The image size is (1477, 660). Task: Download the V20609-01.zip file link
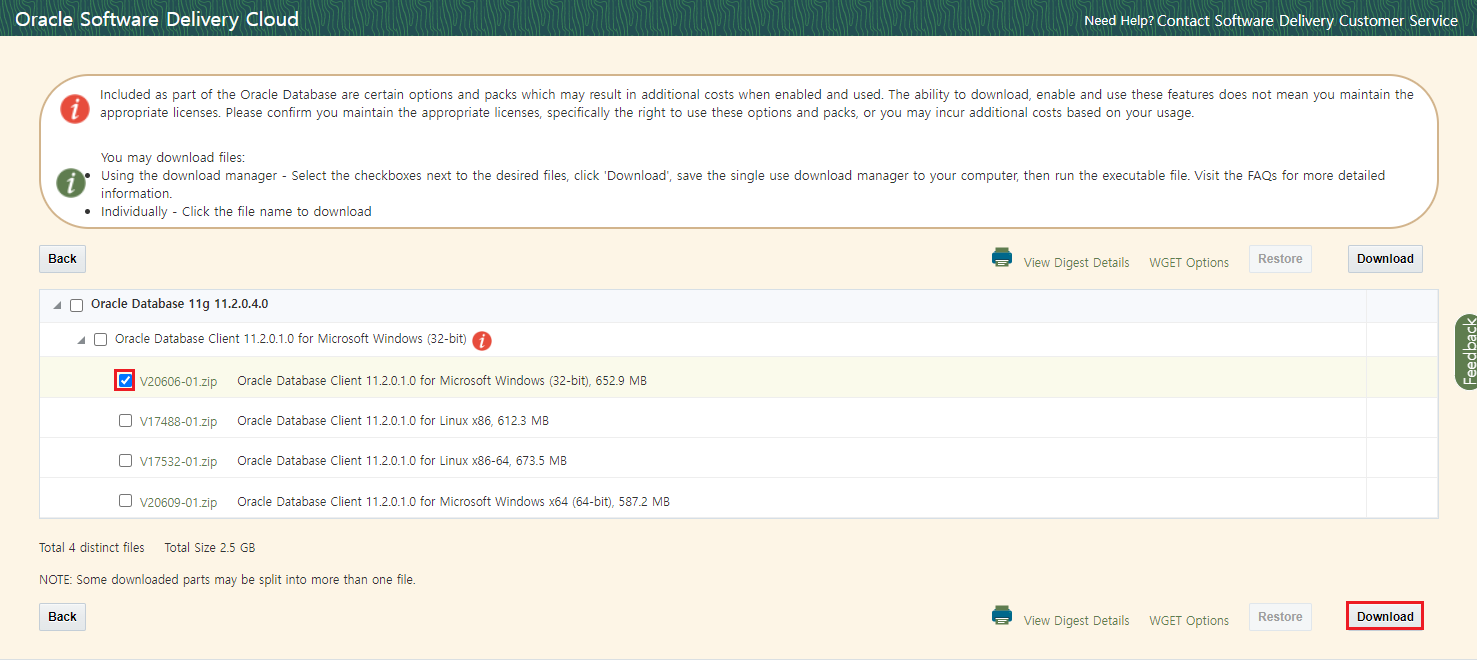point(178,502)
